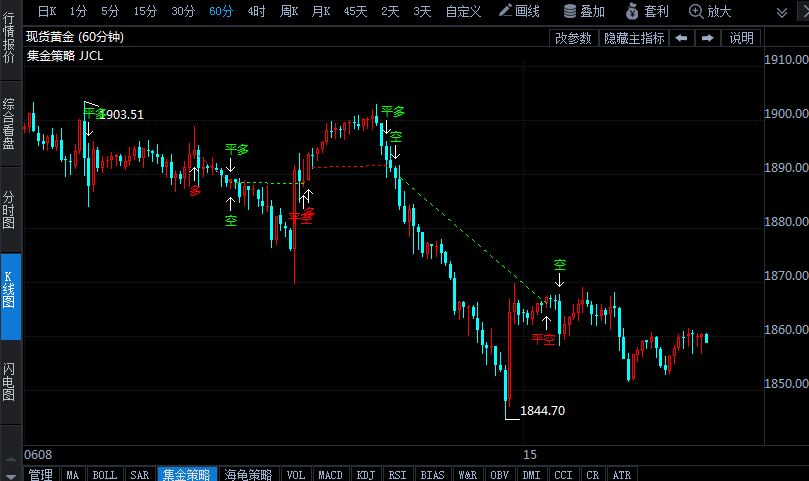Open 行情报价 sidebar panel

tap(9, 38)
